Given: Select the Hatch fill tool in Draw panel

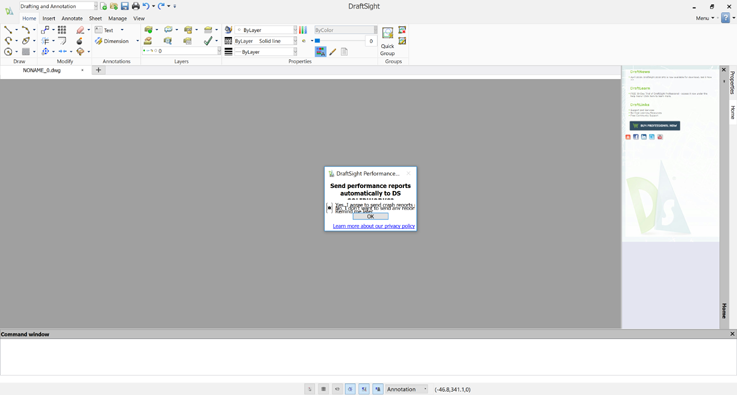Looking at the screenshot, I should click(26, 51).
